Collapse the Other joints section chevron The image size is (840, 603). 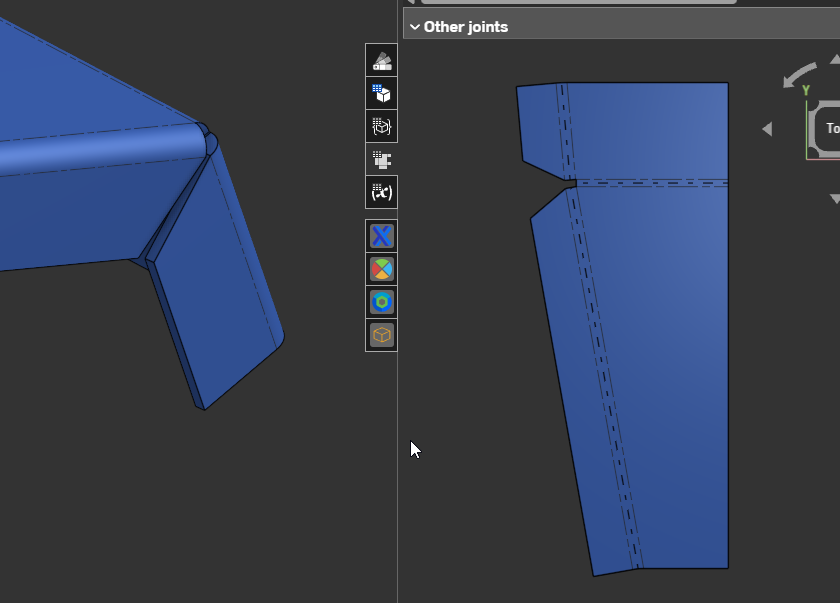[415, 27]
